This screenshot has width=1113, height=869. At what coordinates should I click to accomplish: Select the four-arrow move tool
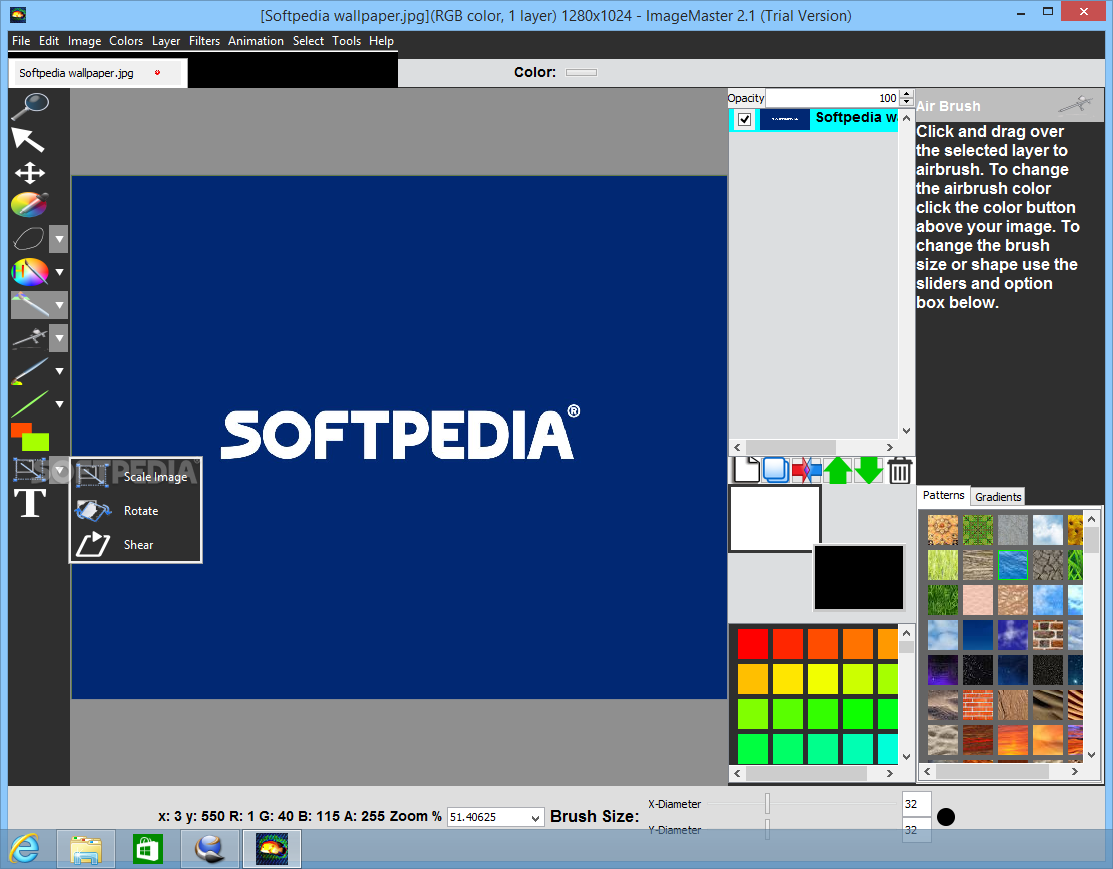coord(30,173)
